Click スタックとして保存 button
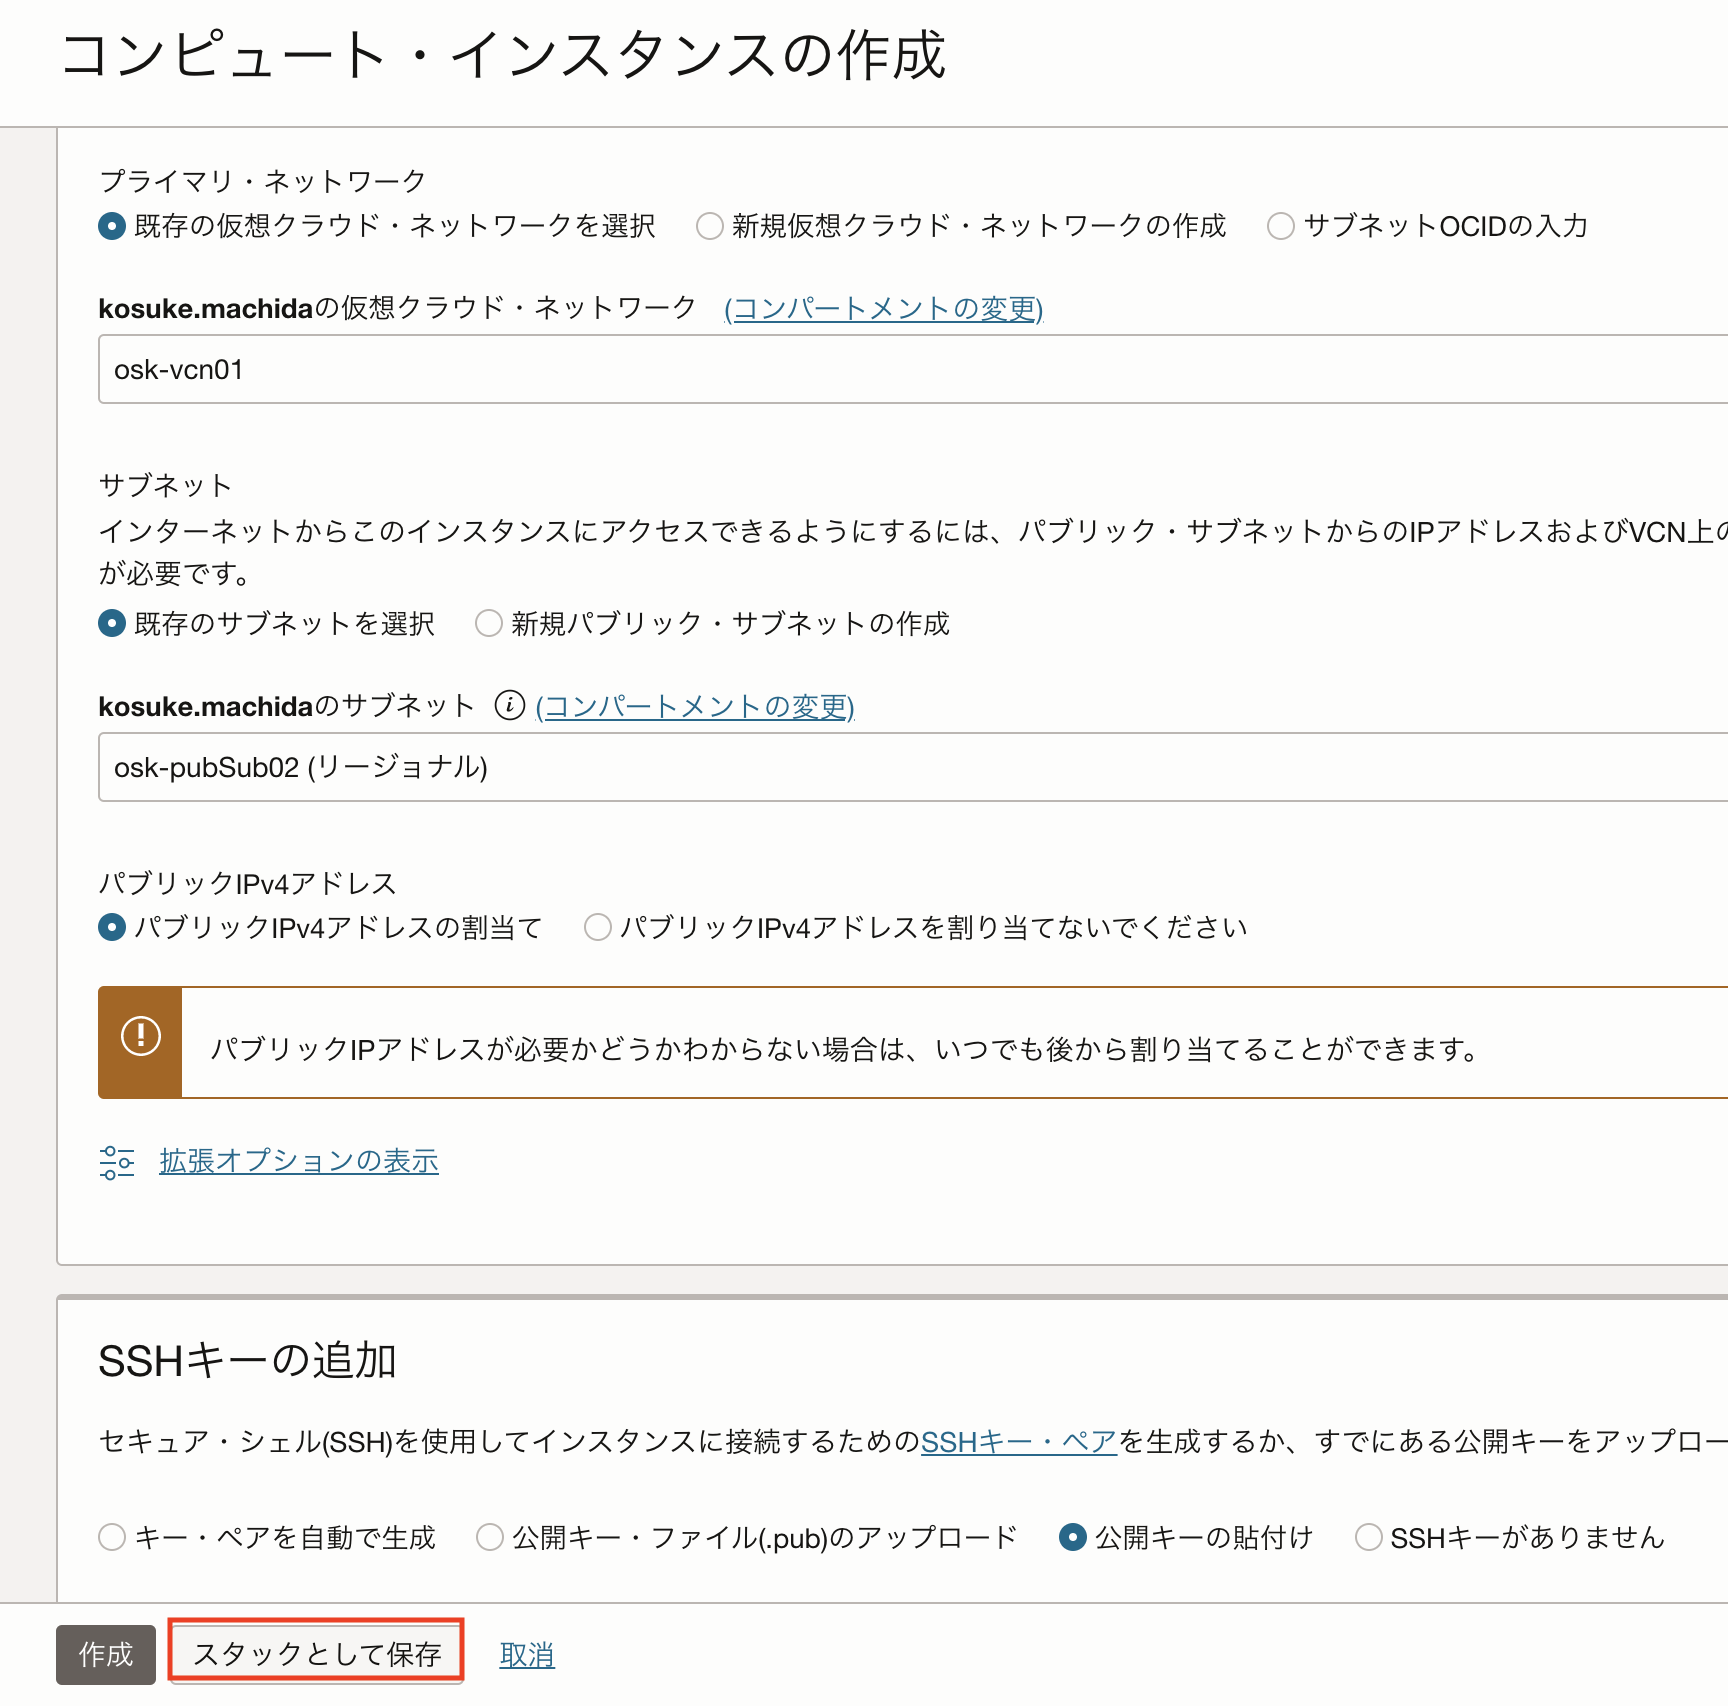 (316, 1653)
